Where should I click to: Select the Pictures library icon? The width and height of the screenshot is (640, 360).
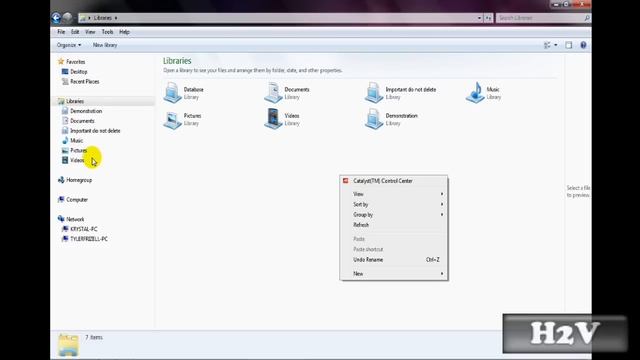pyautogui.click(x=172, y=119)
